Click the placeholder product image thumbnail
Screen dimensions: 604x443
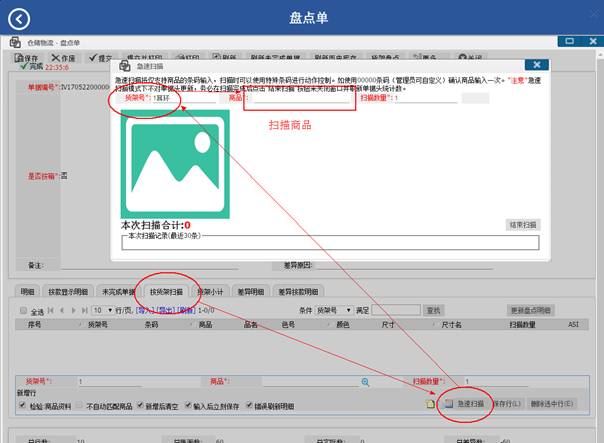click(x=175, y=164)
